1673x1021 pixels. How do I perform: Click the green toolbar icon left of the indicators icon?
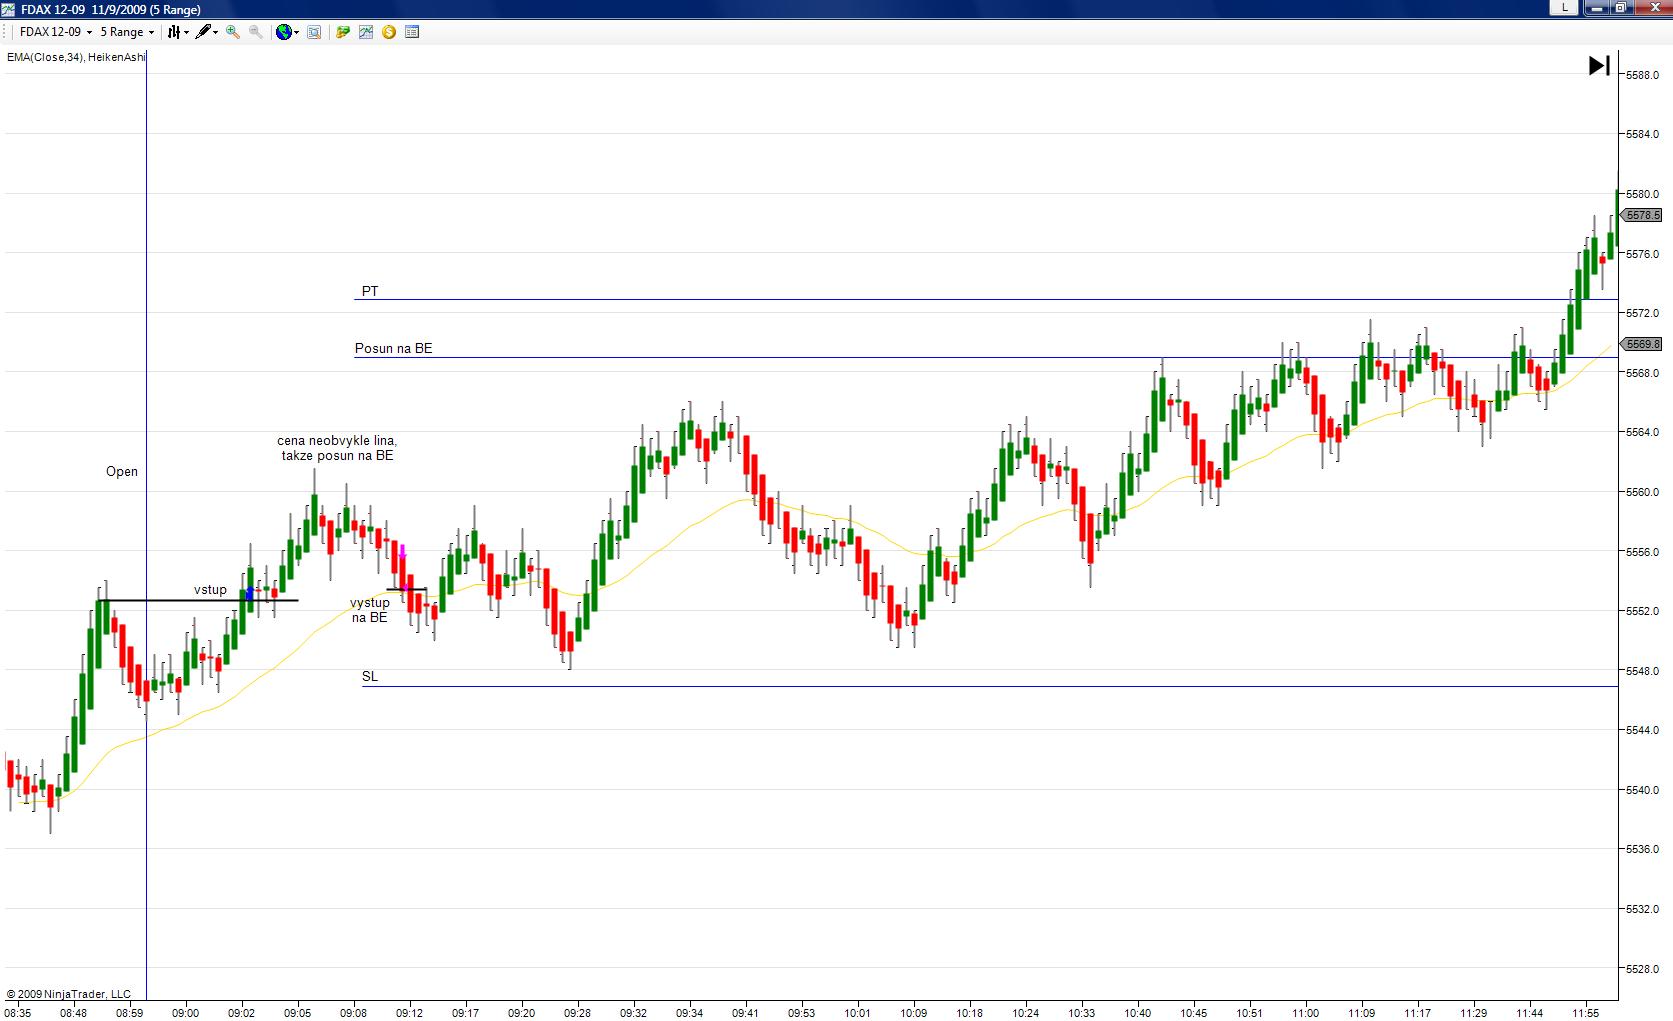point(343,32)
